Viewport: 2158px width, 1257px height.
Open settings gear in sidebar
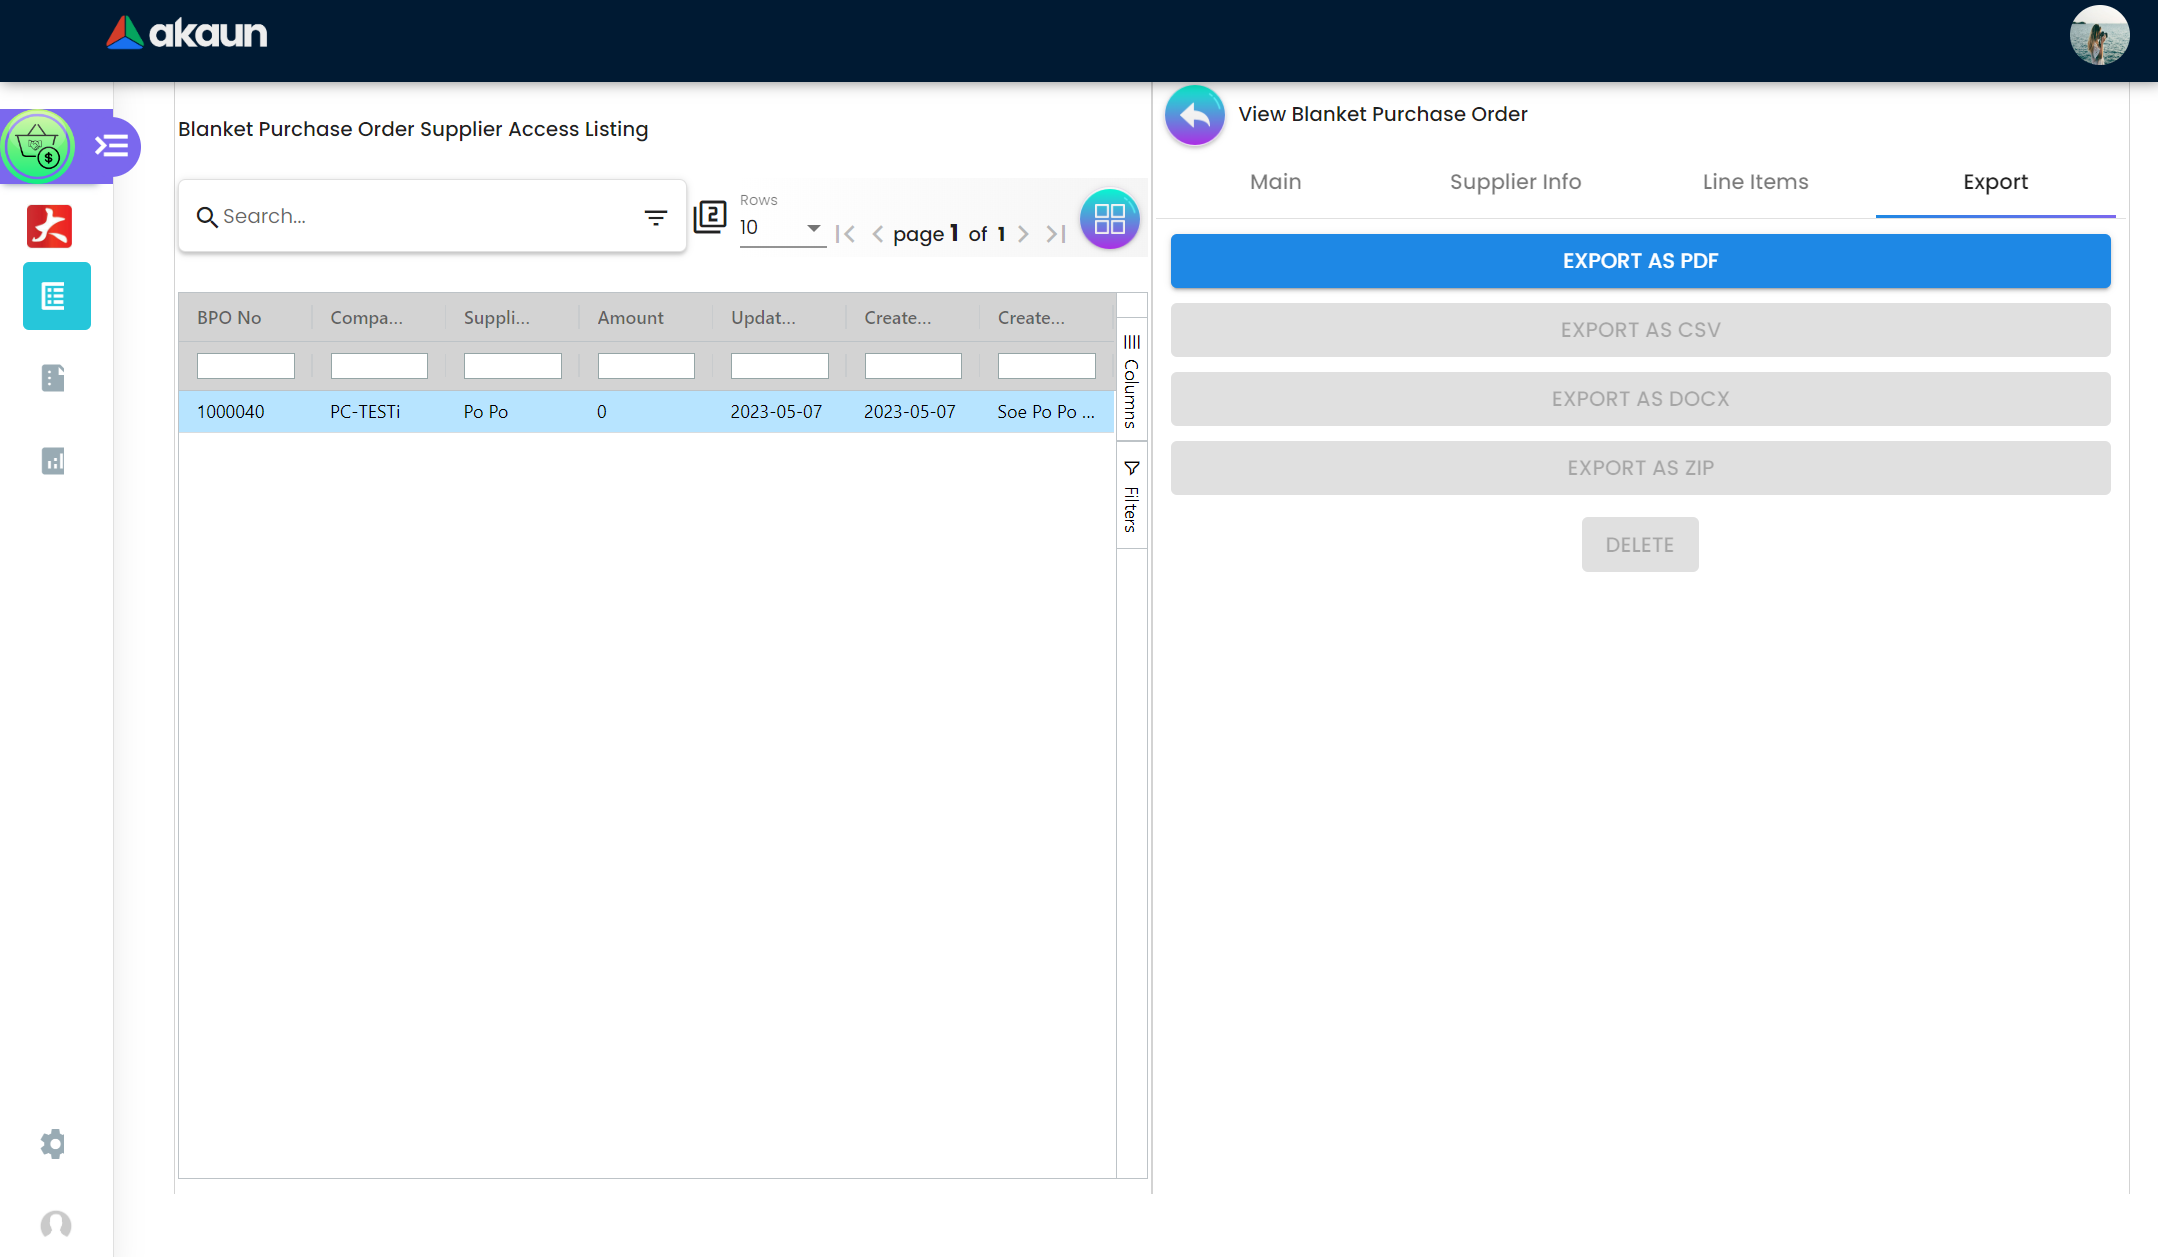tap(53, 1144)
